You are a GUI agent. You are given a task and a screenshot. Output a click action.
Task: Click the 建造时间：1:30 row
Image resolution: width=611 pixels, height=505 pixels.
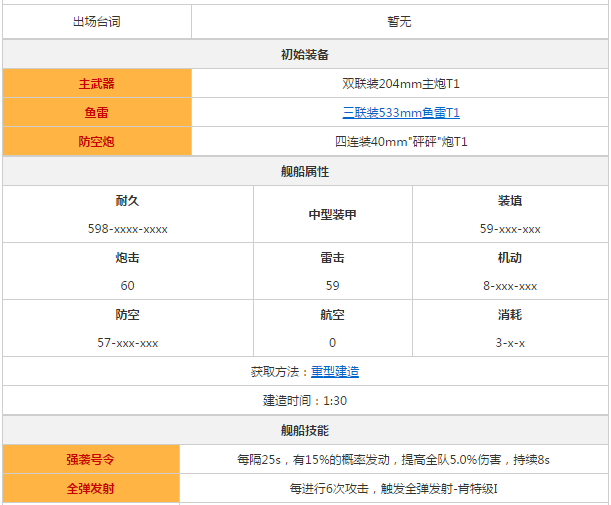point(305,400)
